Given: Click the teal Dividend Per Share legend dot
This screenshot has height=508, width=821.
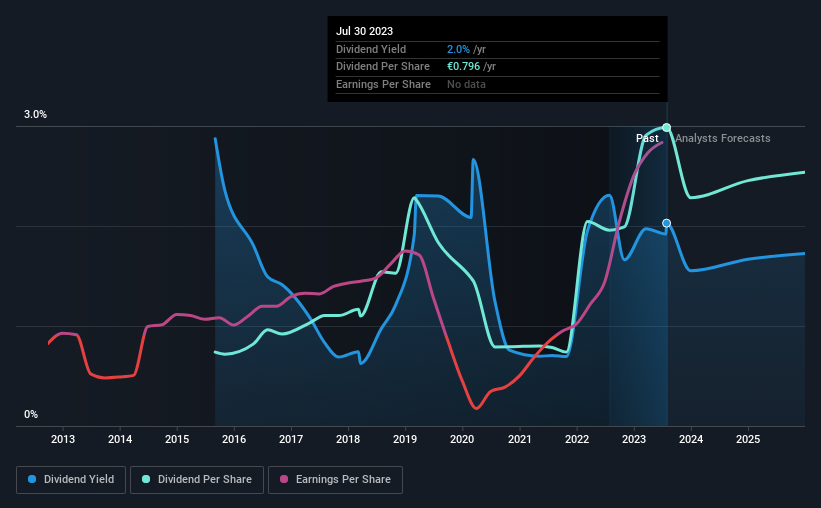Looking at the screenshot, I should (146, 479).
